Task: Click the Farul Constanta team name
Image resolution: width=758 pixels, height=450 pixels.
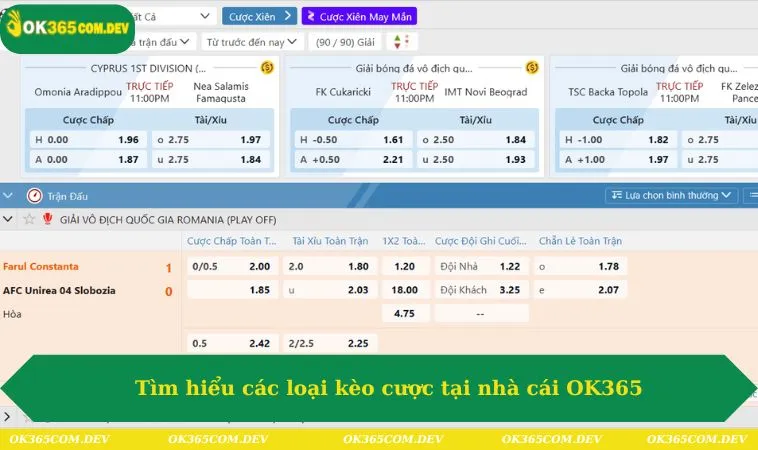Action: click(41, 266)
